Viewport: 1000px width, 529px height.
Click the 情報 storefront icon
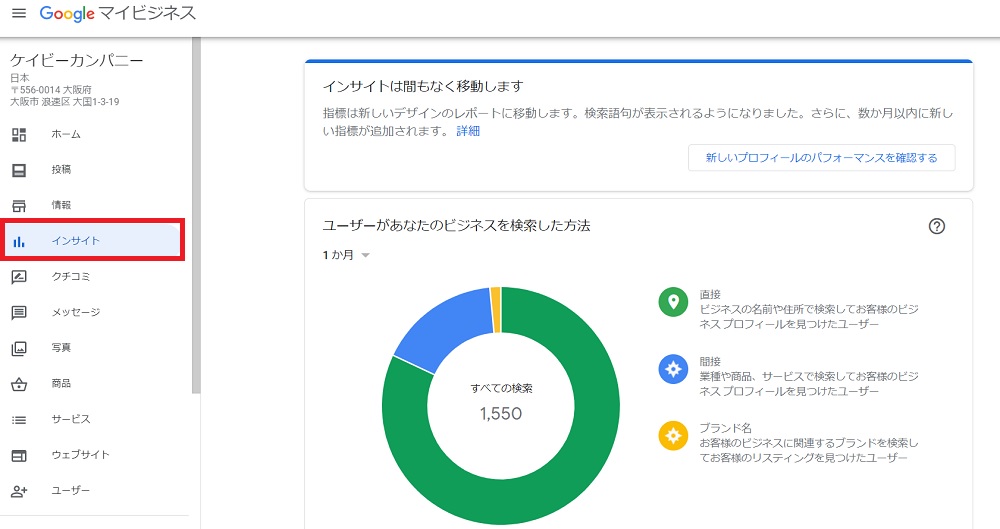point(19,205)
